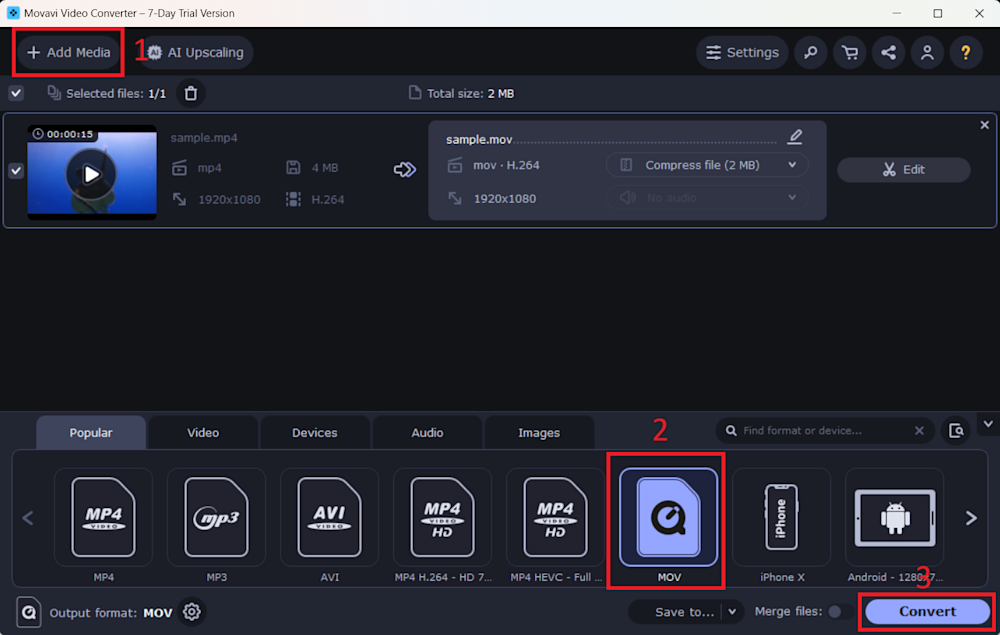This screenshot has height=635, width=1000.
Task: Choose the Android tablet preset
Action: point(895,517)
